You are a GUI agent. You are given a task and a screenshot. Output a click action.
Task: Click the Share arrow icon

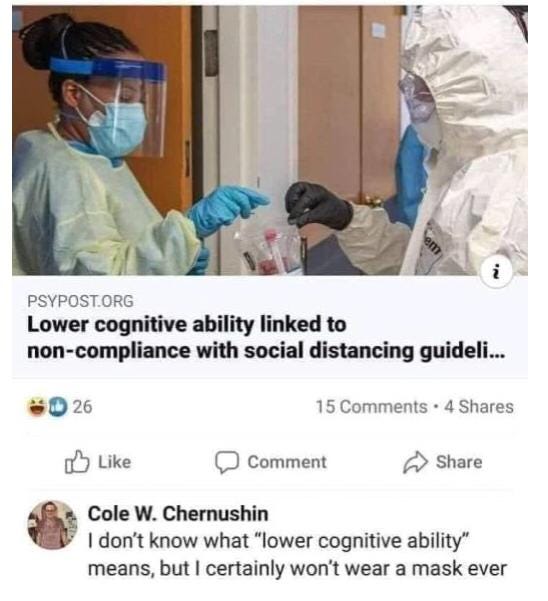pos(415,462)
